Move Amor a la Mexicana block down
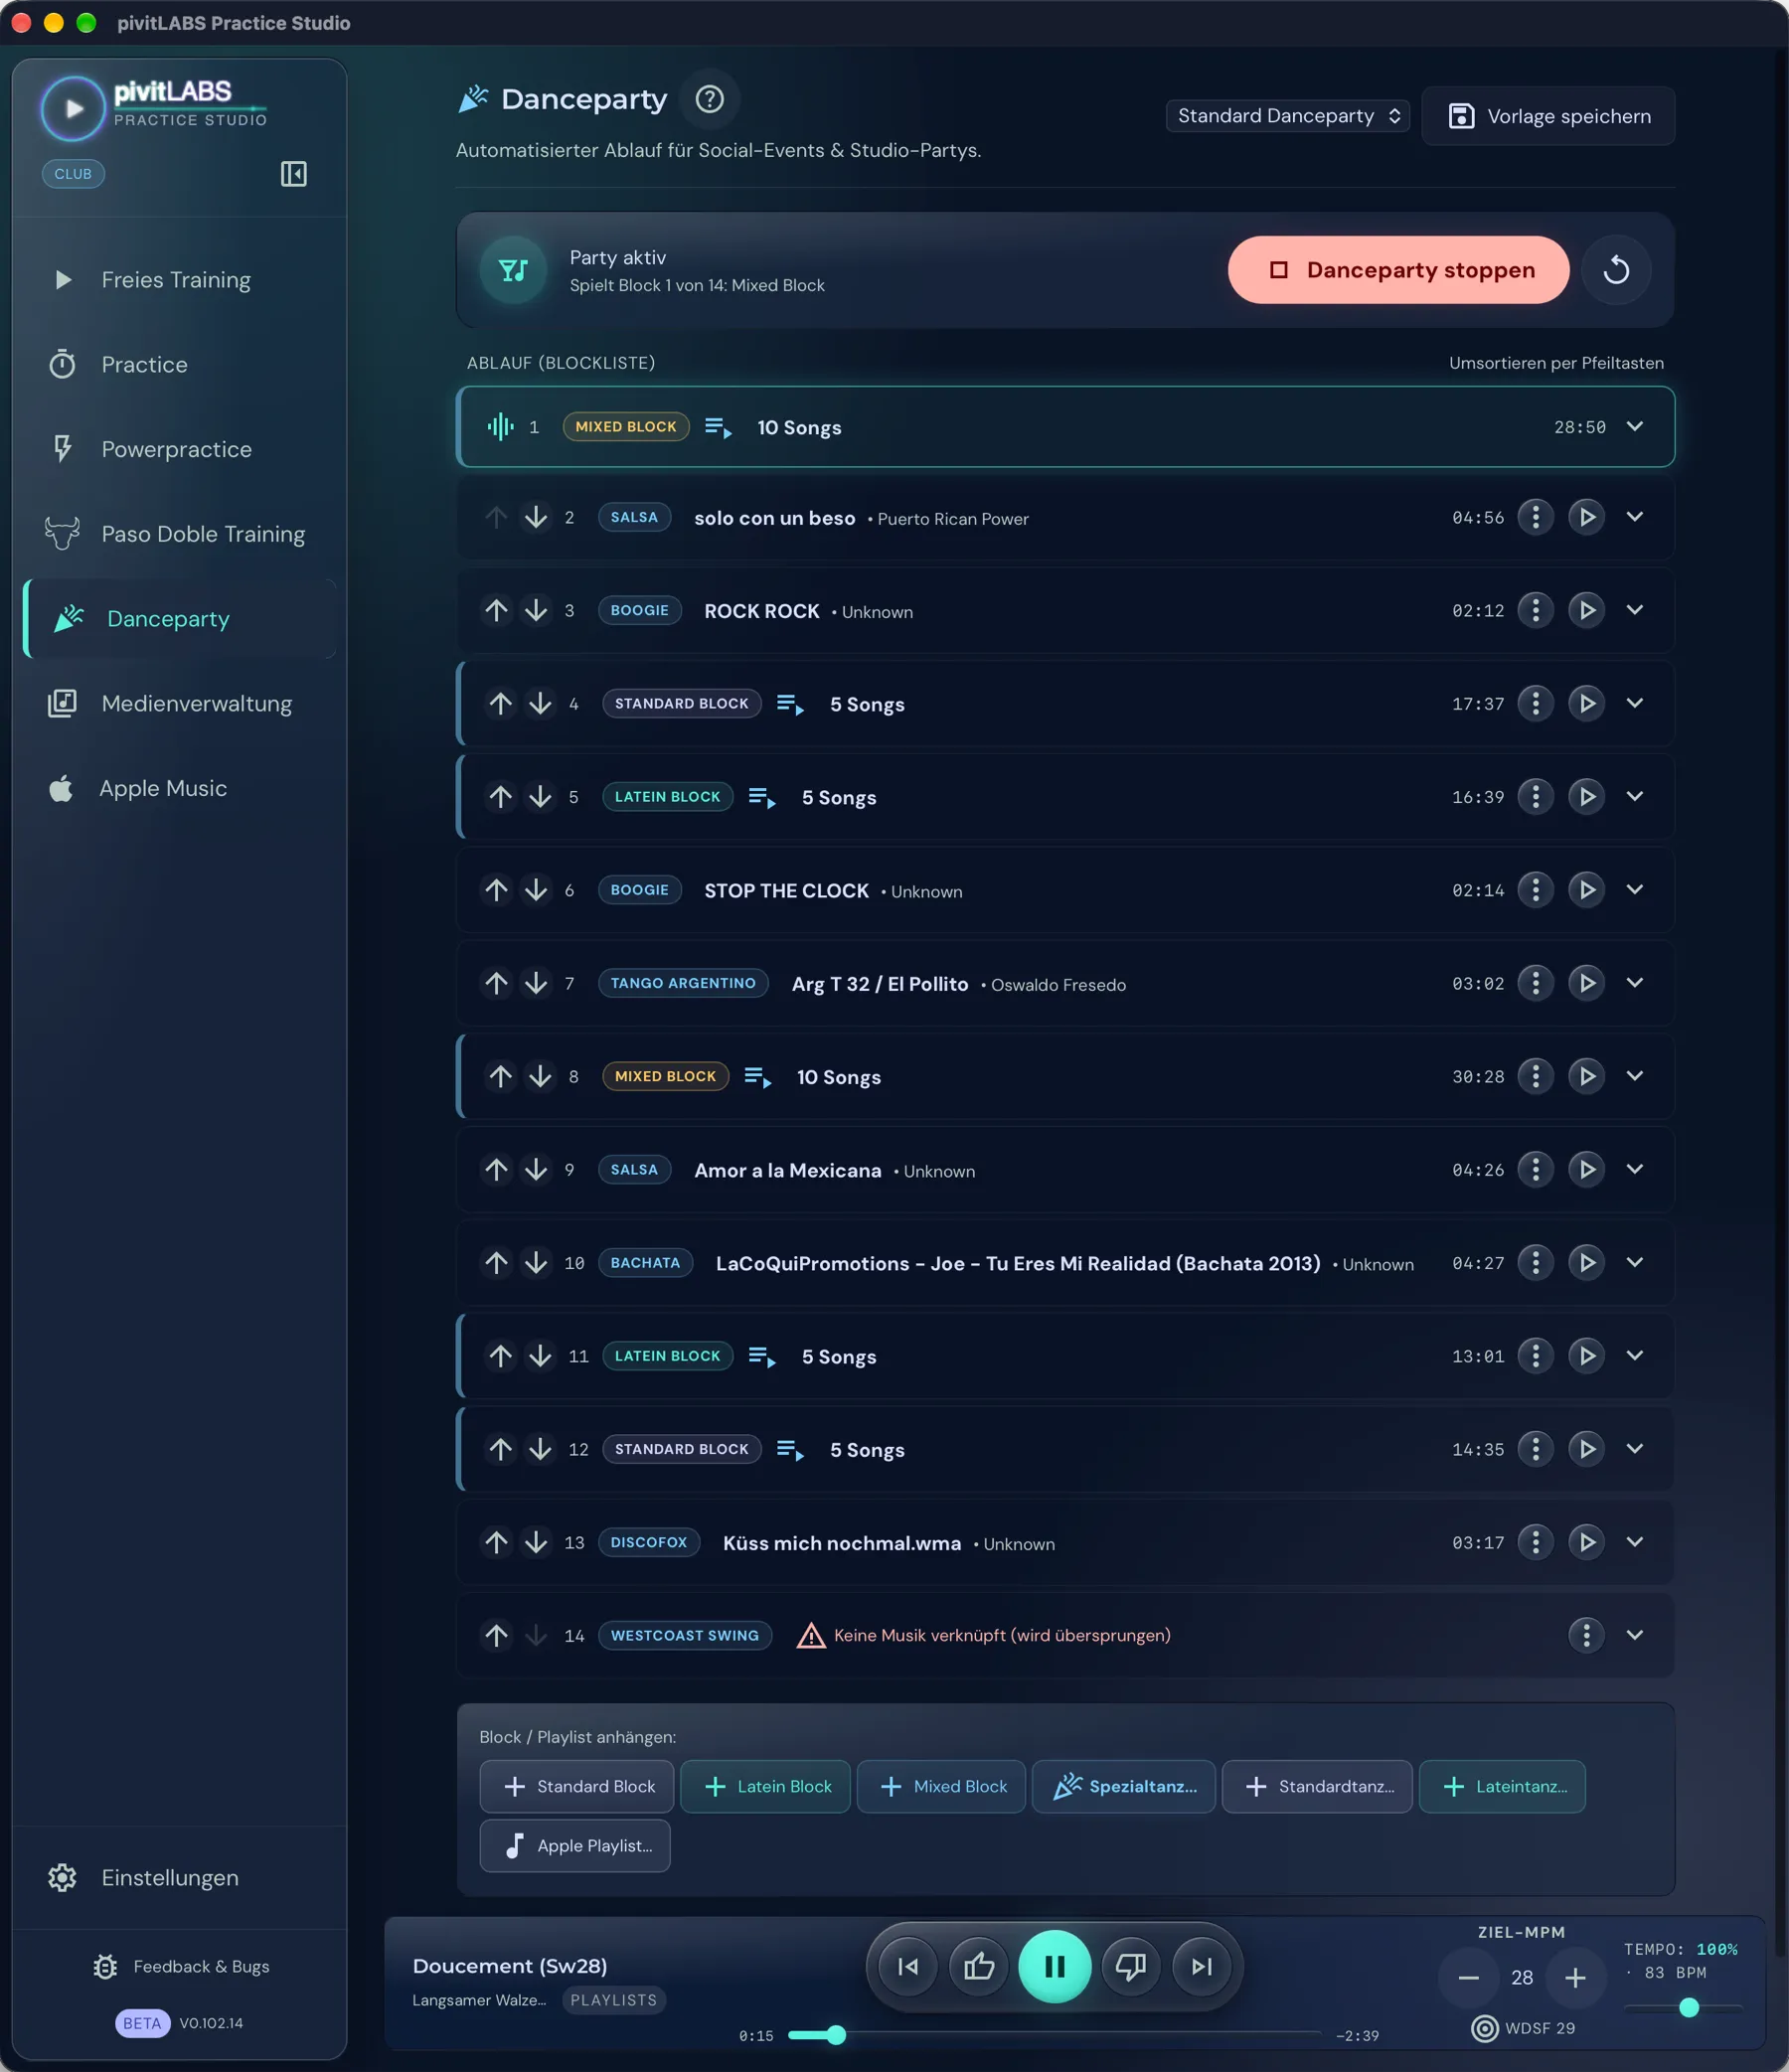 (536, 1170)
